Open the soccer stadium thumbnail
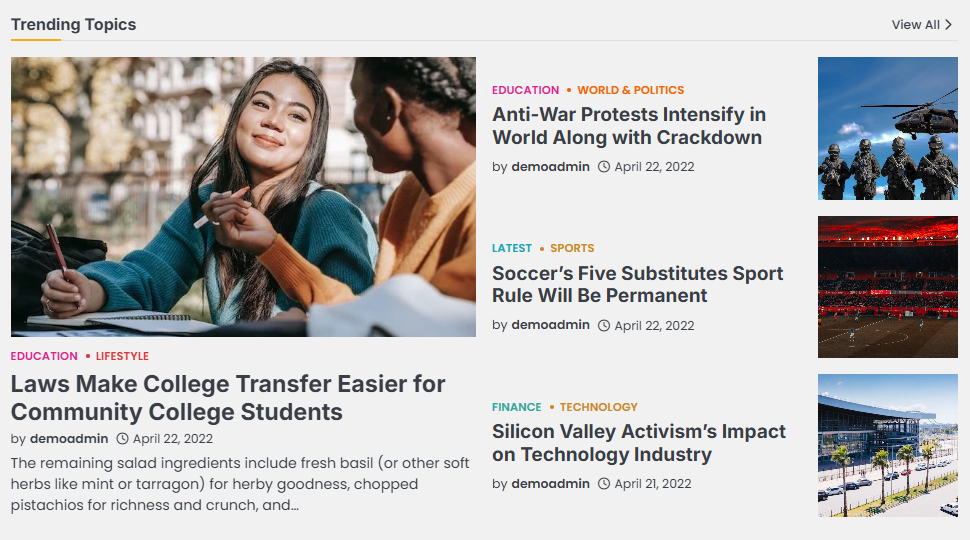 887,287
